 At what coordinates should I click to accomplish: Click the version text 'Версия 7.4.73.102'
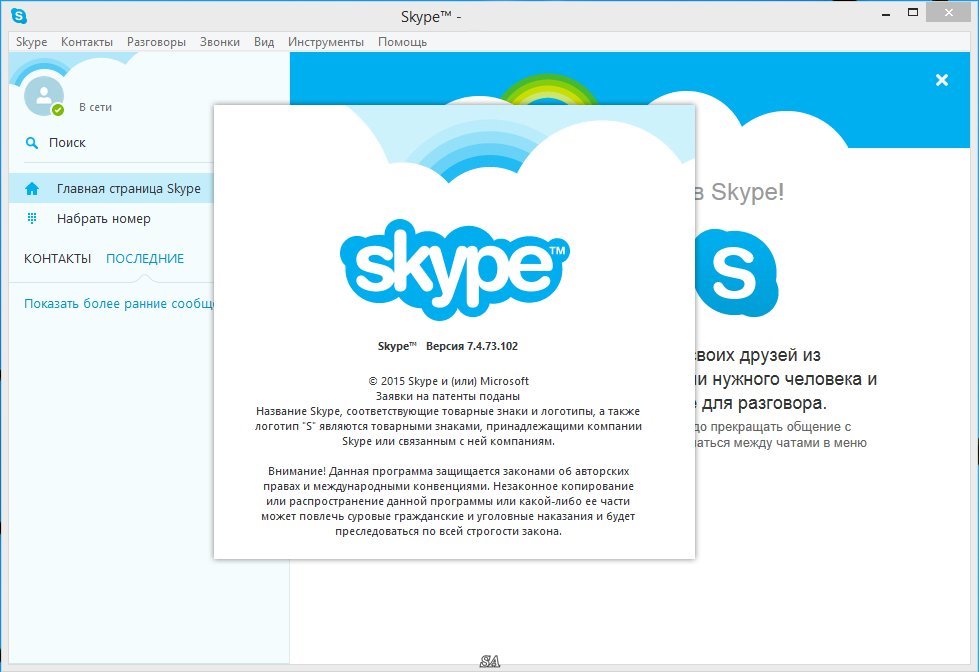coord(472,346)
